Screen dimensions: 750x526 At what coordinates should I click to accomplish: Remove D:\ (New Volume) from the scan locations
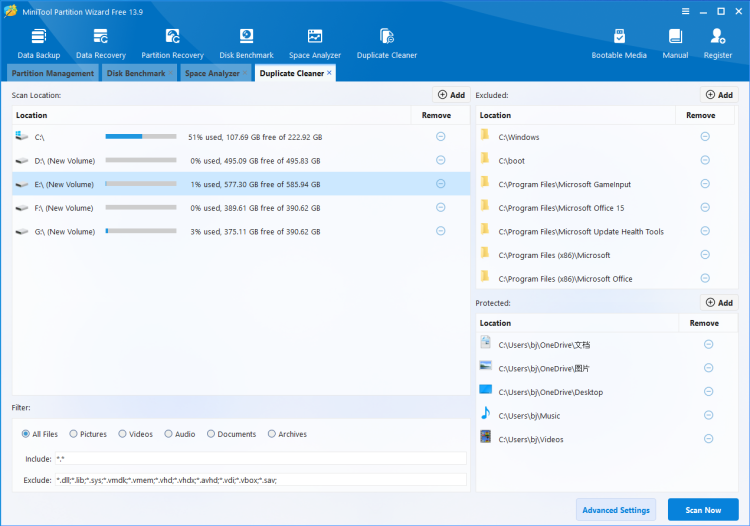(x=441, y=160)
